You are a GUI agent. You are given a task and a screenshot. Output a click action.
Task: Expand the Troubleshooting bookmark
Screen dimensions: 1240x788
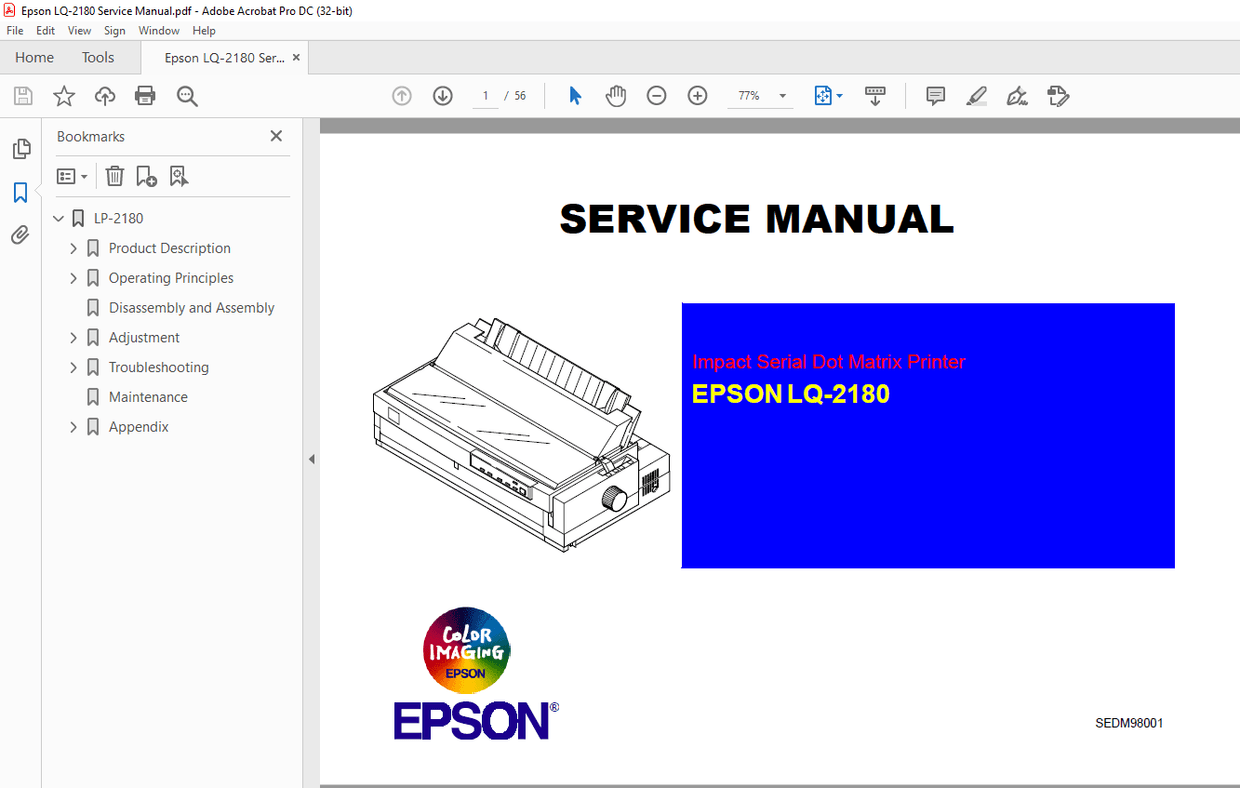(x=72, y=367)
